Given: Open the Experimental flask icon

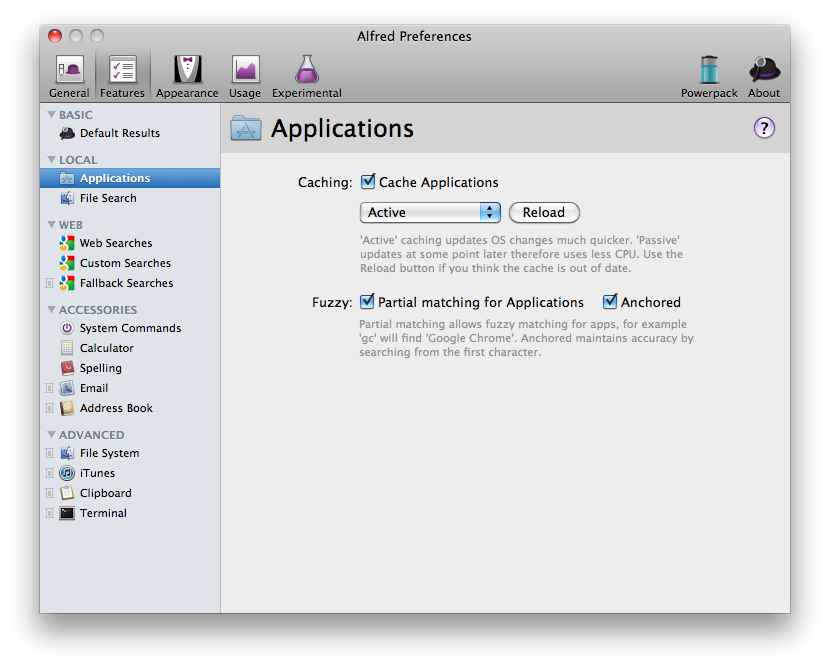Looking at the screenshot, I should tap(307, 69).
